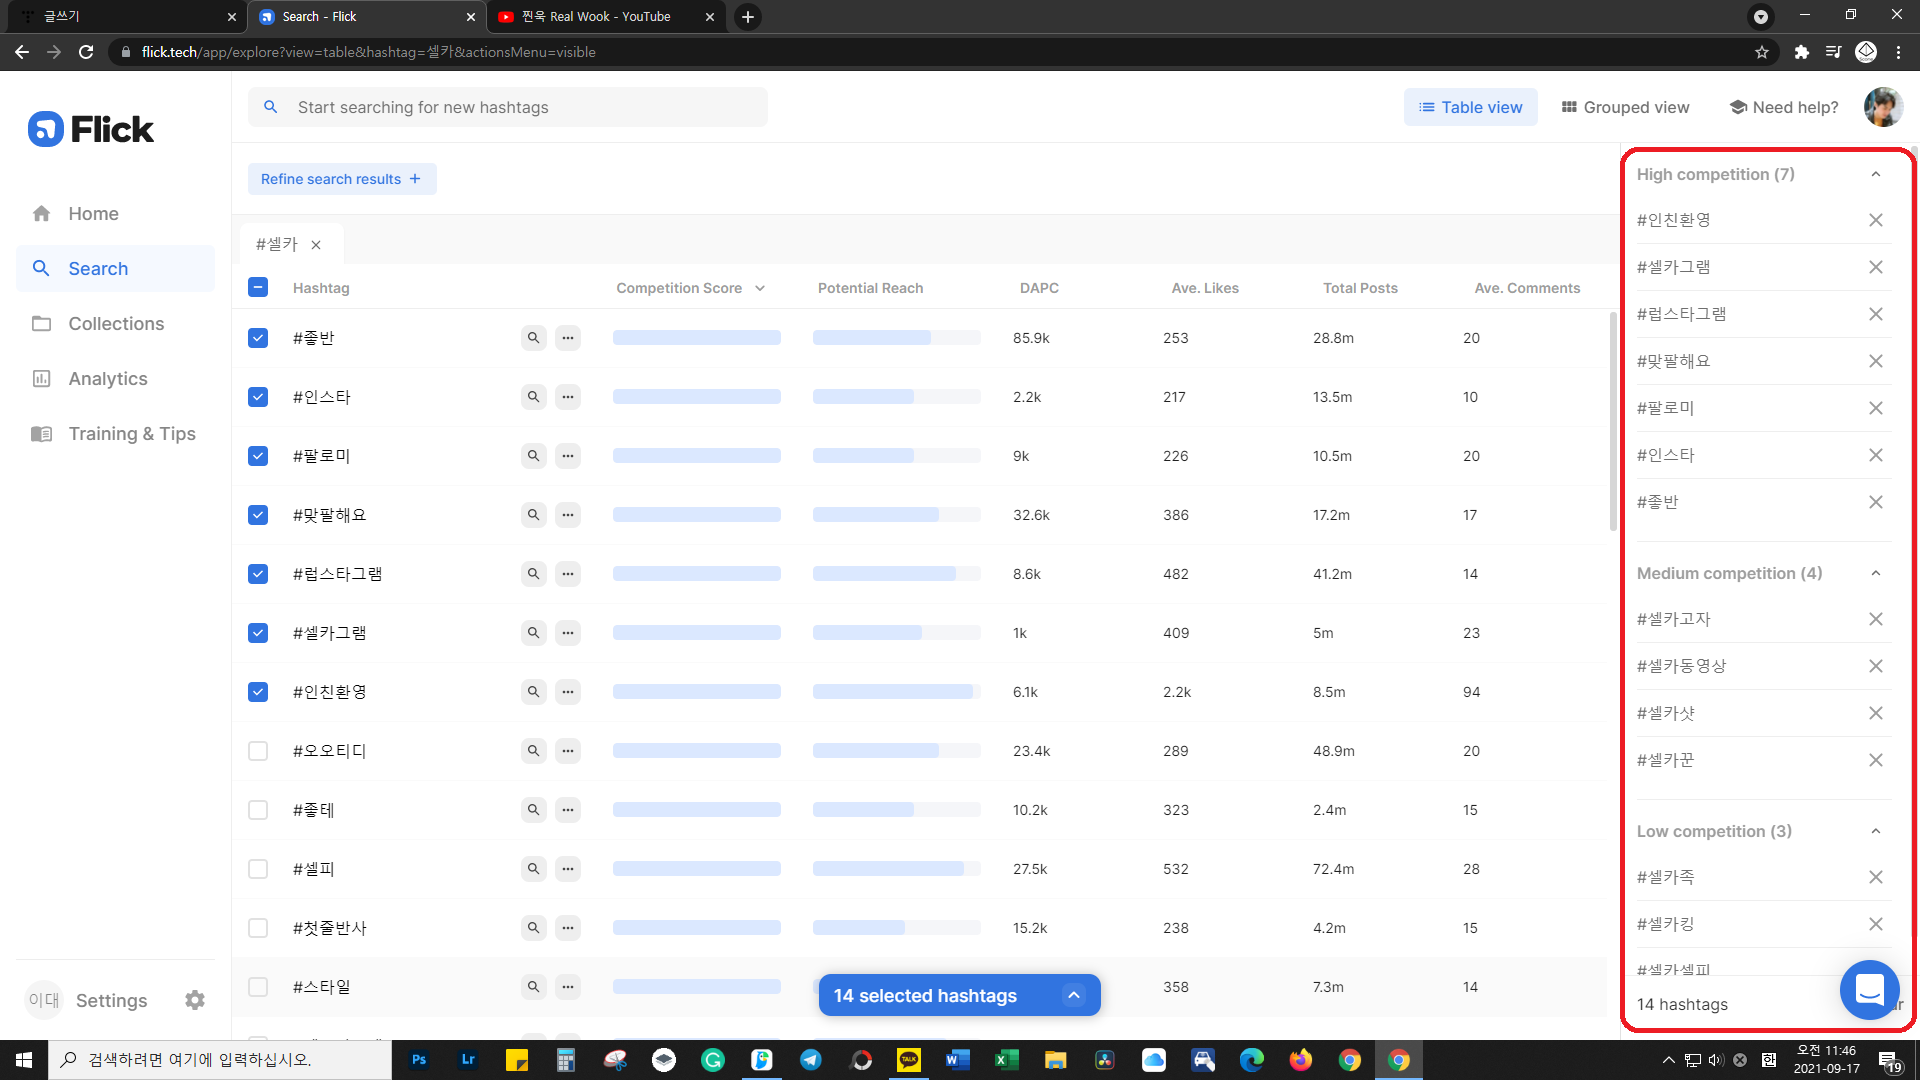Open Telegram from Windows taskbar
The image size is (1920, 1080).
(x=811, y=1060)
